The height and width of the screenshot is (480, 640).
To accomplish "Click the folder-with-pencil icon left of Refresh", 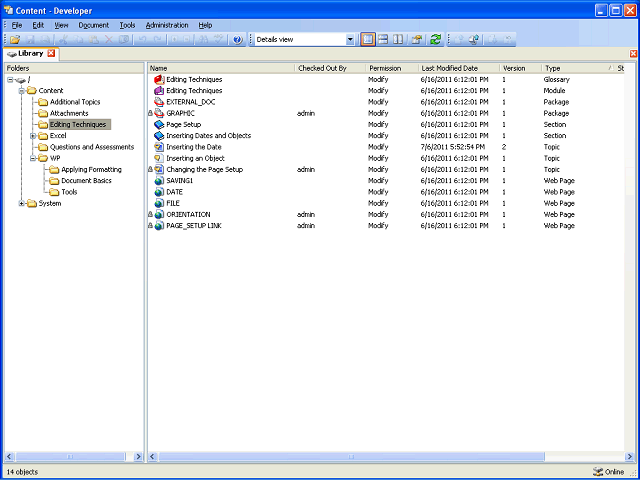I will click(x=416, y=40).
